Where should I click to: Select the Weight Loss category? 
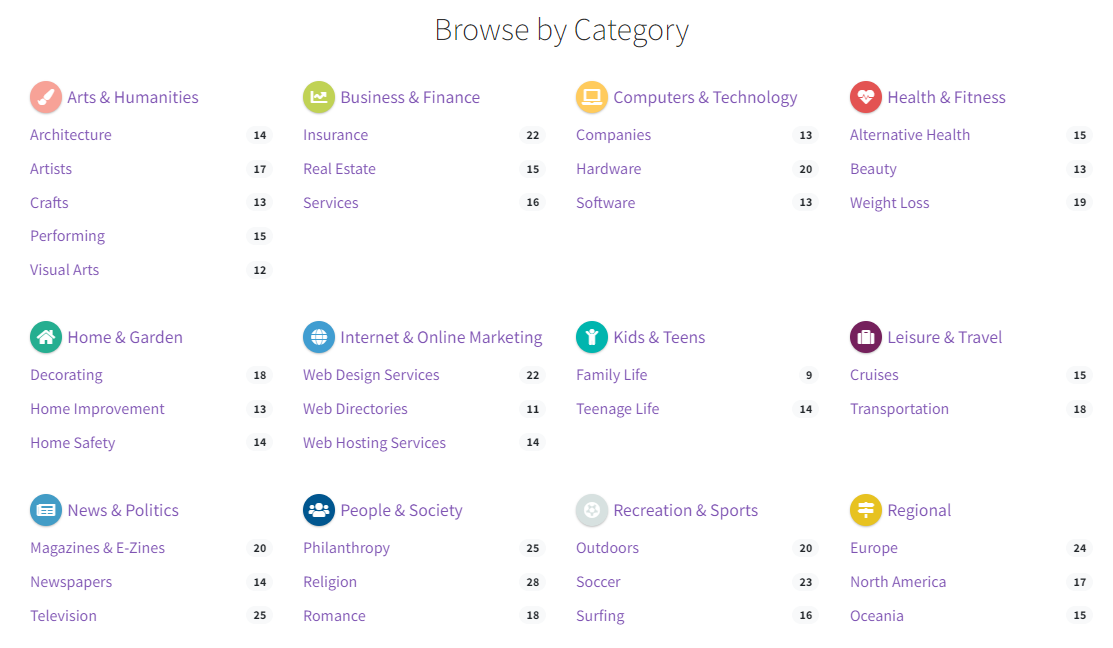pyautogui.click(x=889, y=202)
